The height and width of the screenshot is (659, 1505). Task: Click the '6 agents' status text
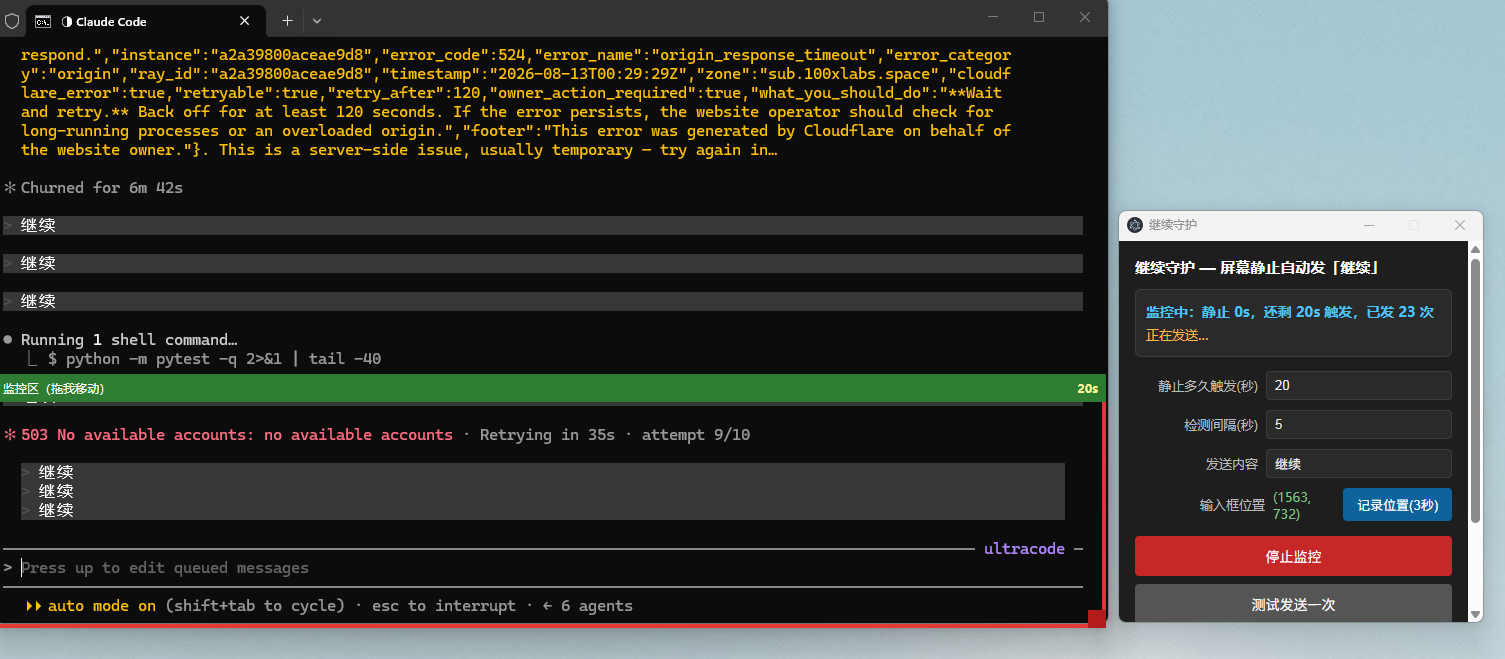(x=597, y=606)
